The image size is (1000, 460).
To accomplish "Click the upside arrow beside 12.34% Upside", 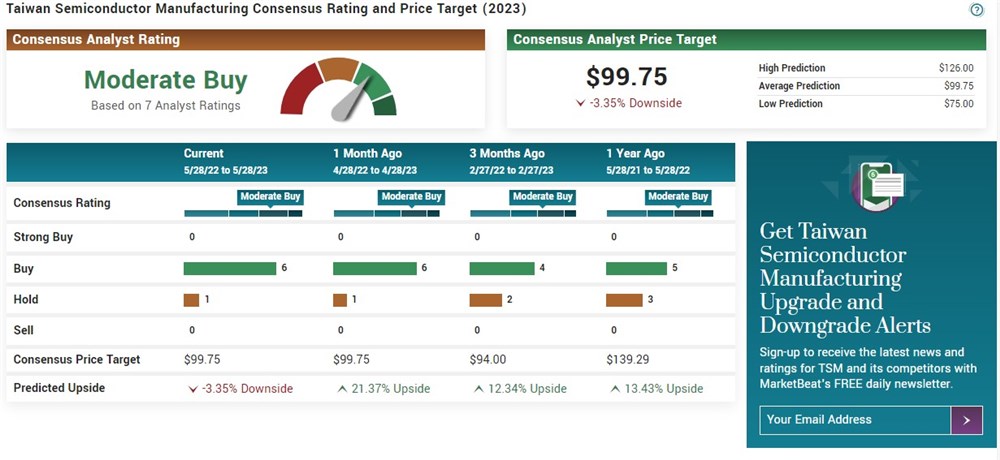I will click(478, 388).
